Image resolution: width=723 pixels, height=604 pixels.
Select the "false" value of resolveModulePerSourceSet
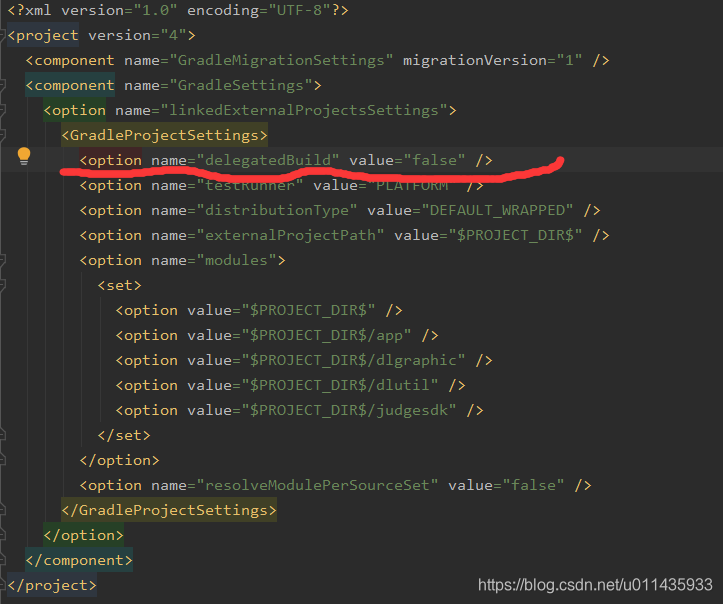[533, 485]
